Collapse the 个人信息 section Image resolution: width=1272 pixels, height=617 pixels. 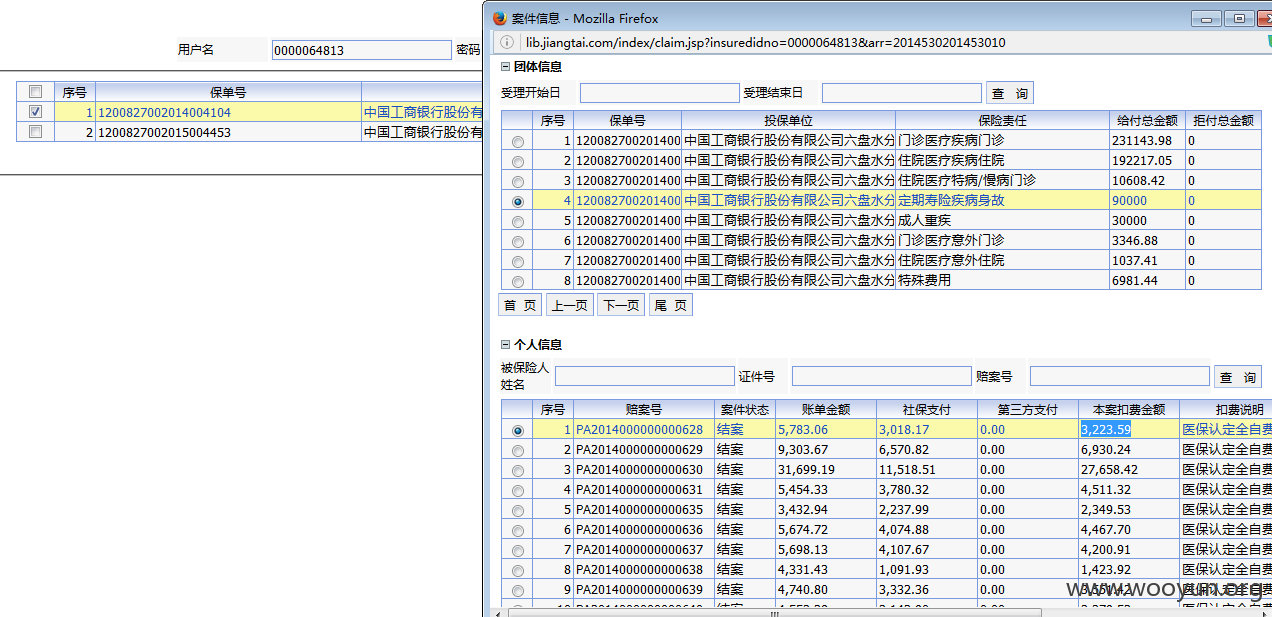click(505, 344)
